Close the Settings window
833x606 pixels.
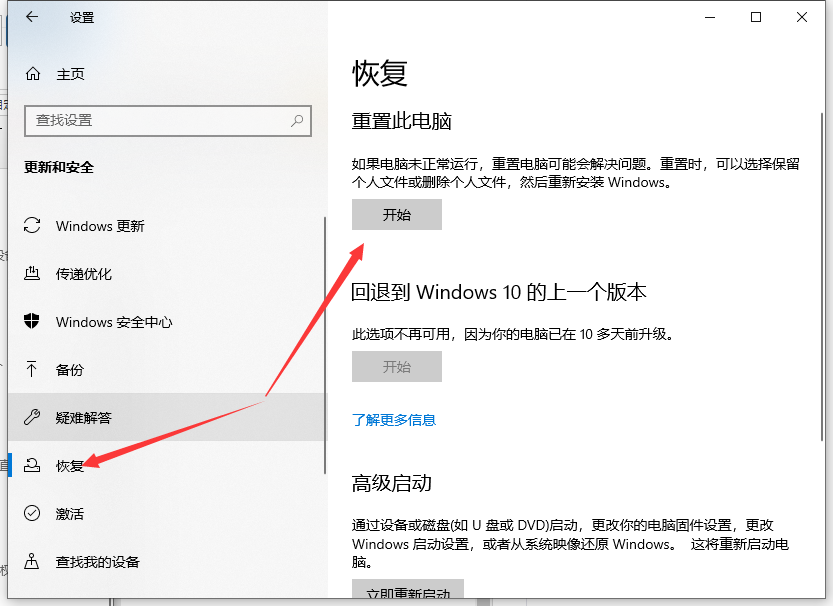(x=802, y=18)
